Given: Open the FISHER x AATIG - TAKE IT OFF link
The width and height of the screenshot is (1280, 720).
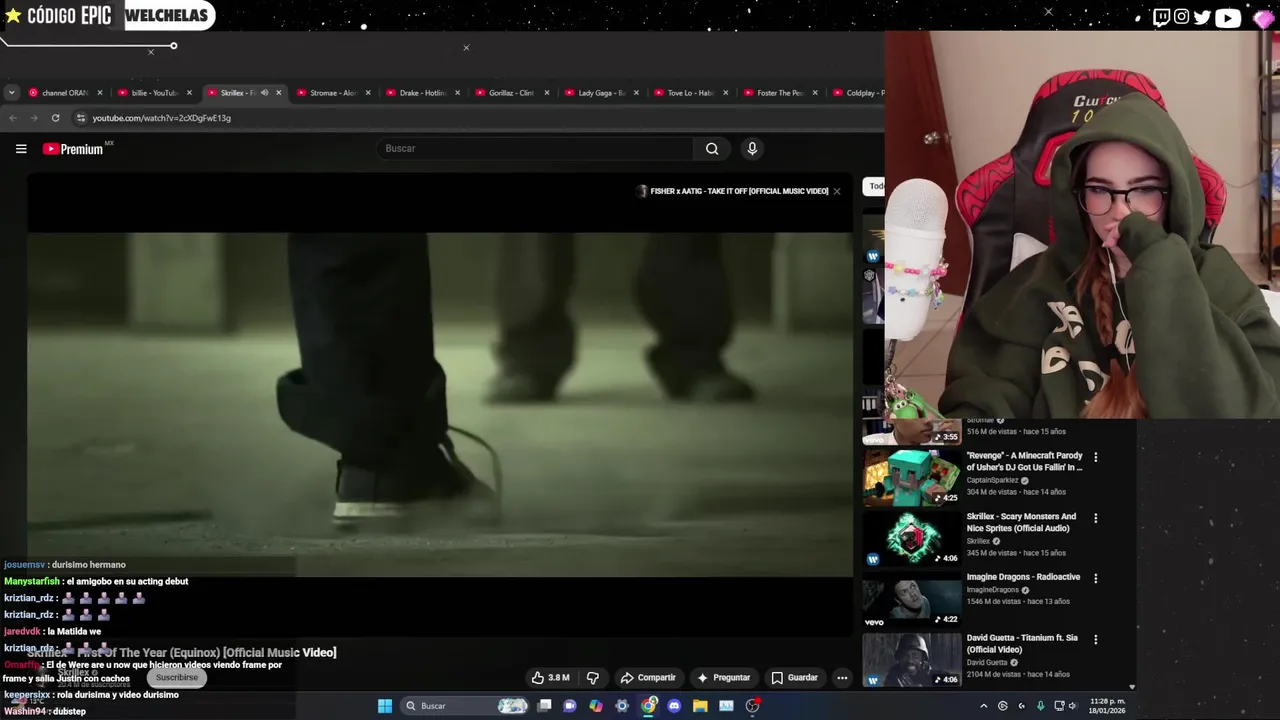Looking at the screenshot, I should 739,191.
